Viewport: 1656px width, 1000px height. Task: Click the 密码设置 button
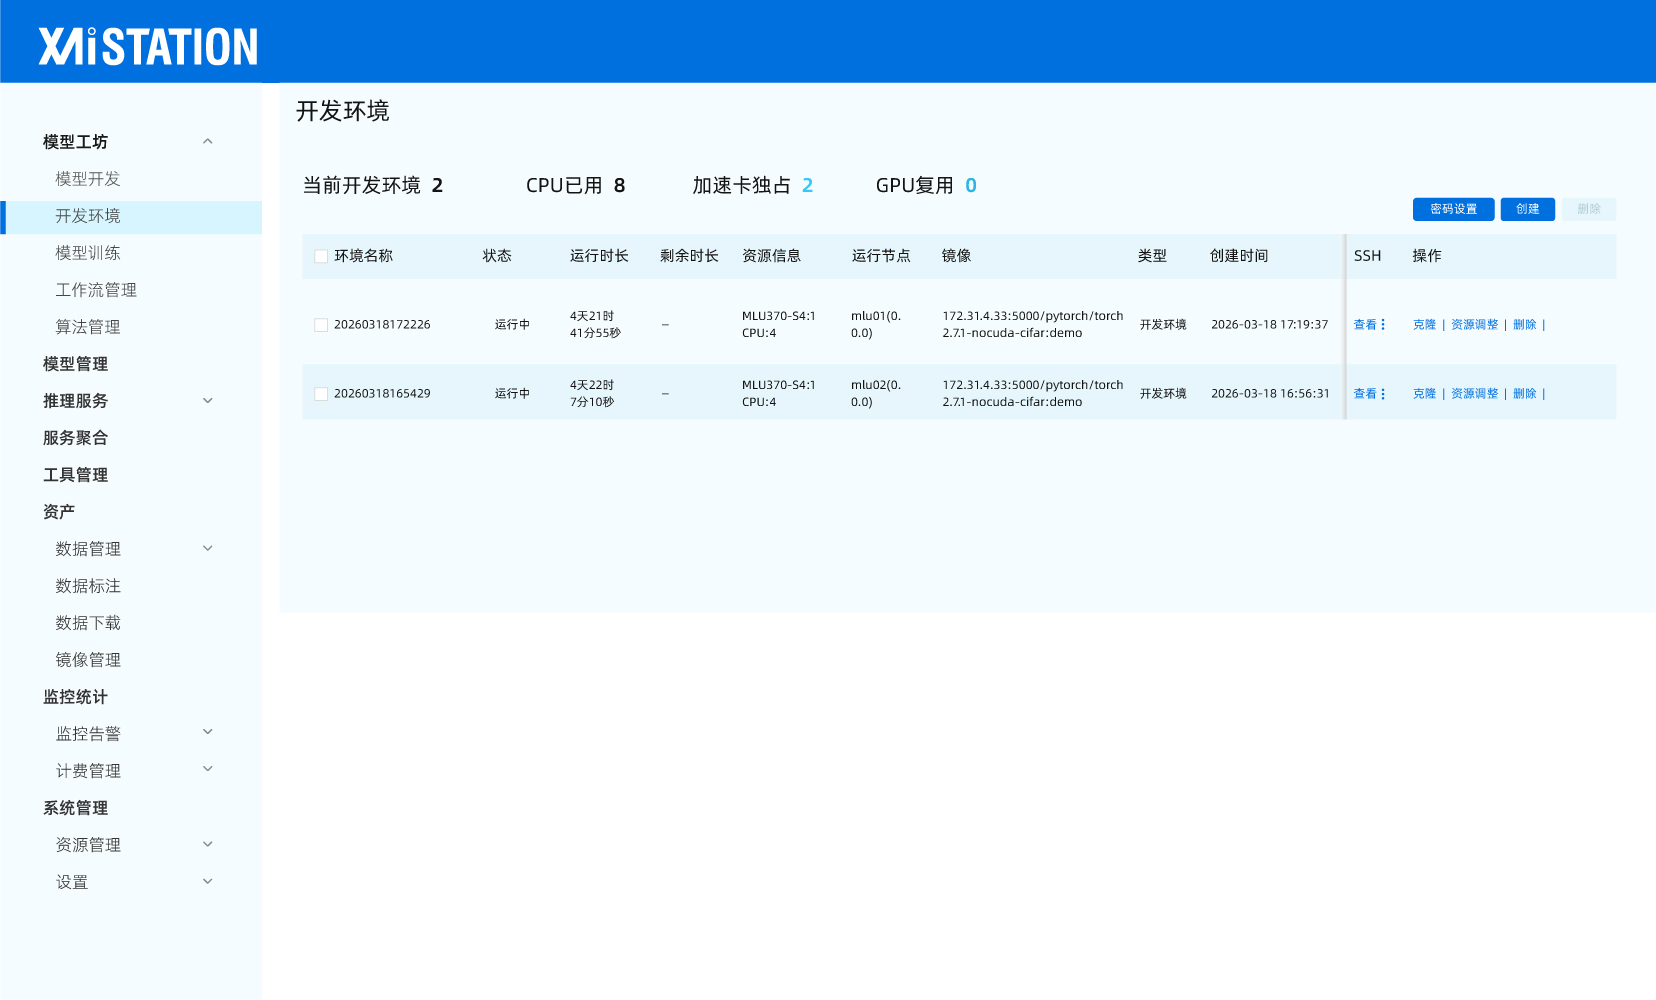tap(1453, 209)
